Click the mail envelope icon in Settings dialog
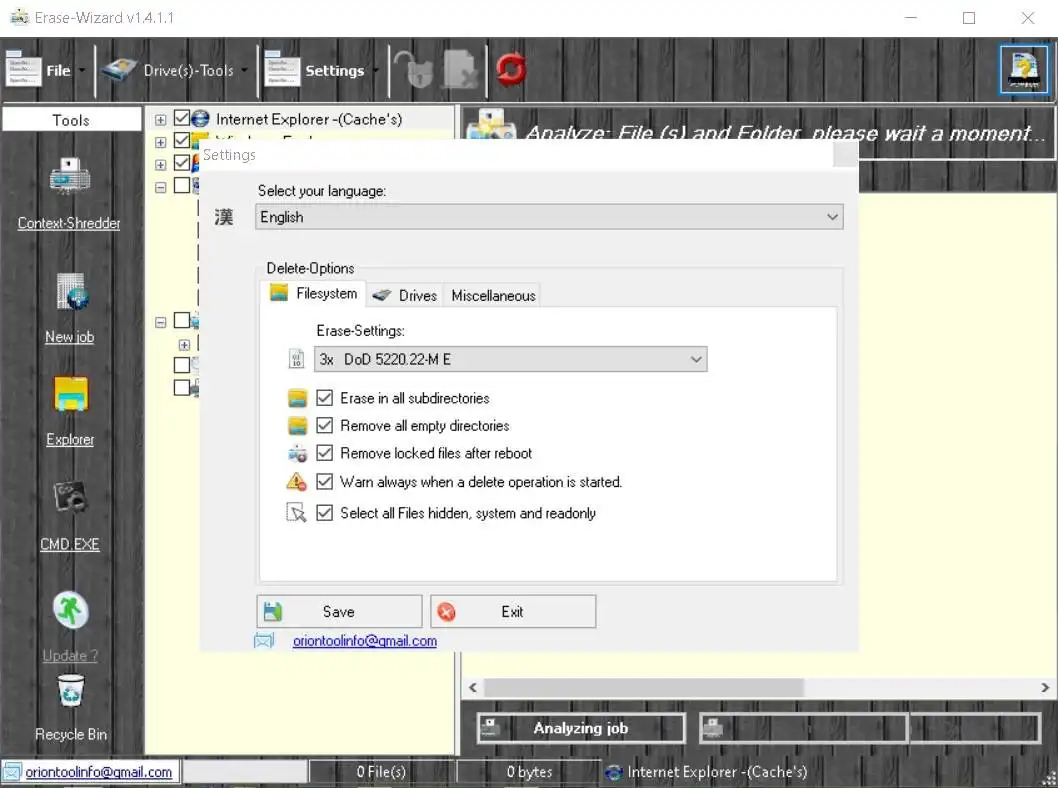The image size is (1058, 788). click(264, 640)
